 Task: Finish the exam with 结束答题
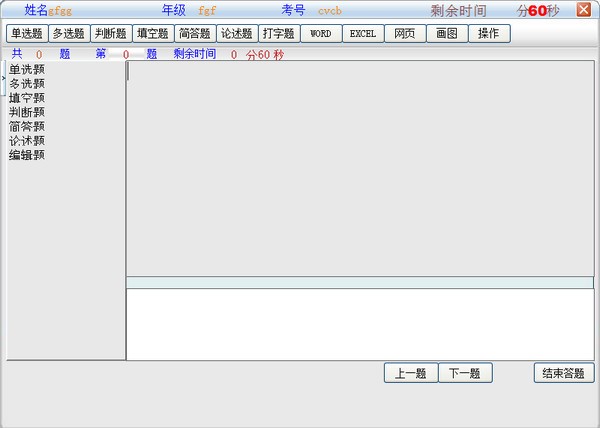point(564,373)
